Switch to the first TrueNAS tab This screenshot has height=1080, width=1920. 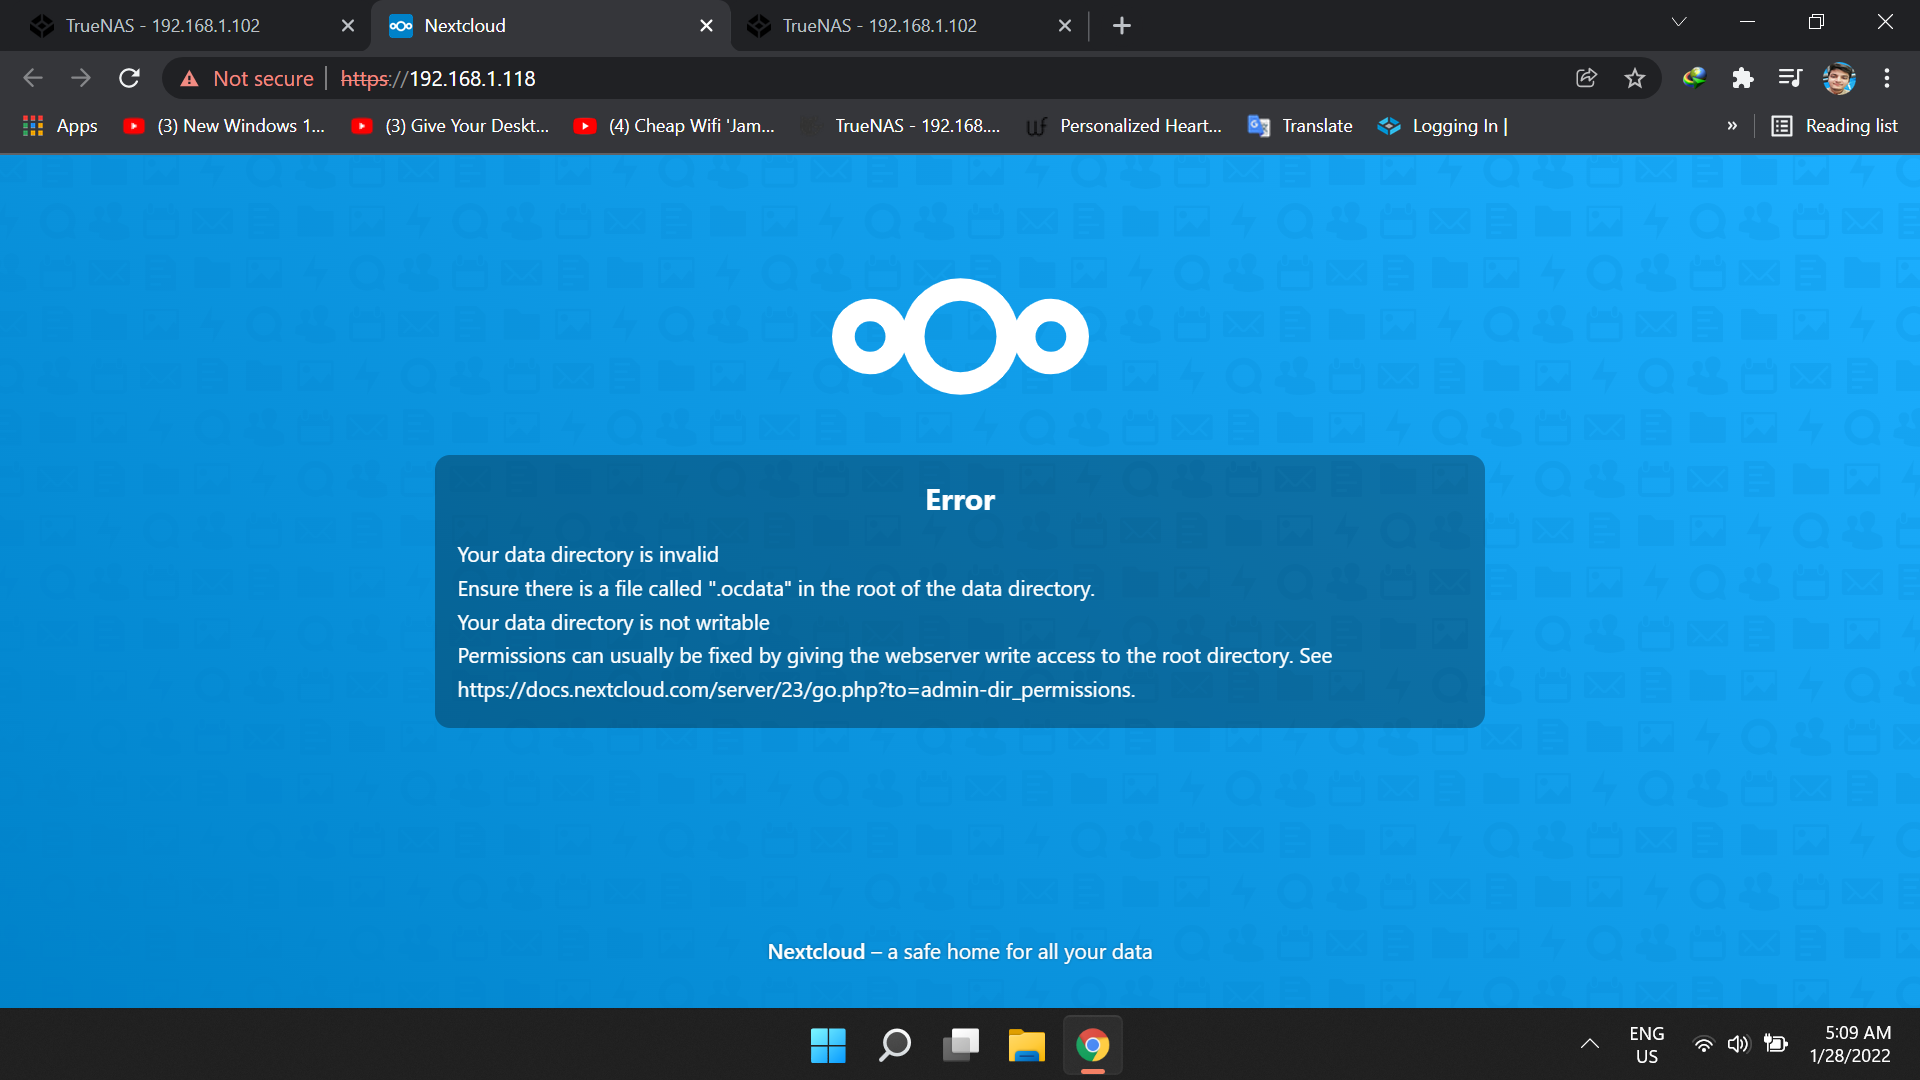coord(163,26)
